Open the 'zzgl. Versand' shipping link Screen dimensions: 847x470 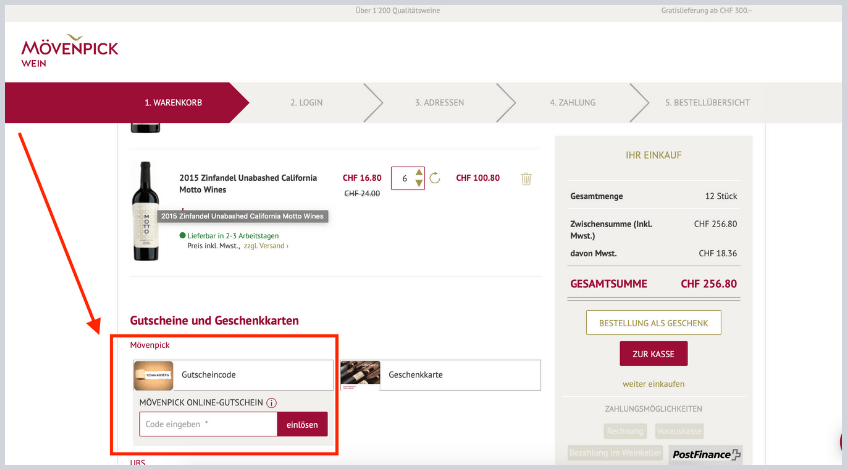266,246
